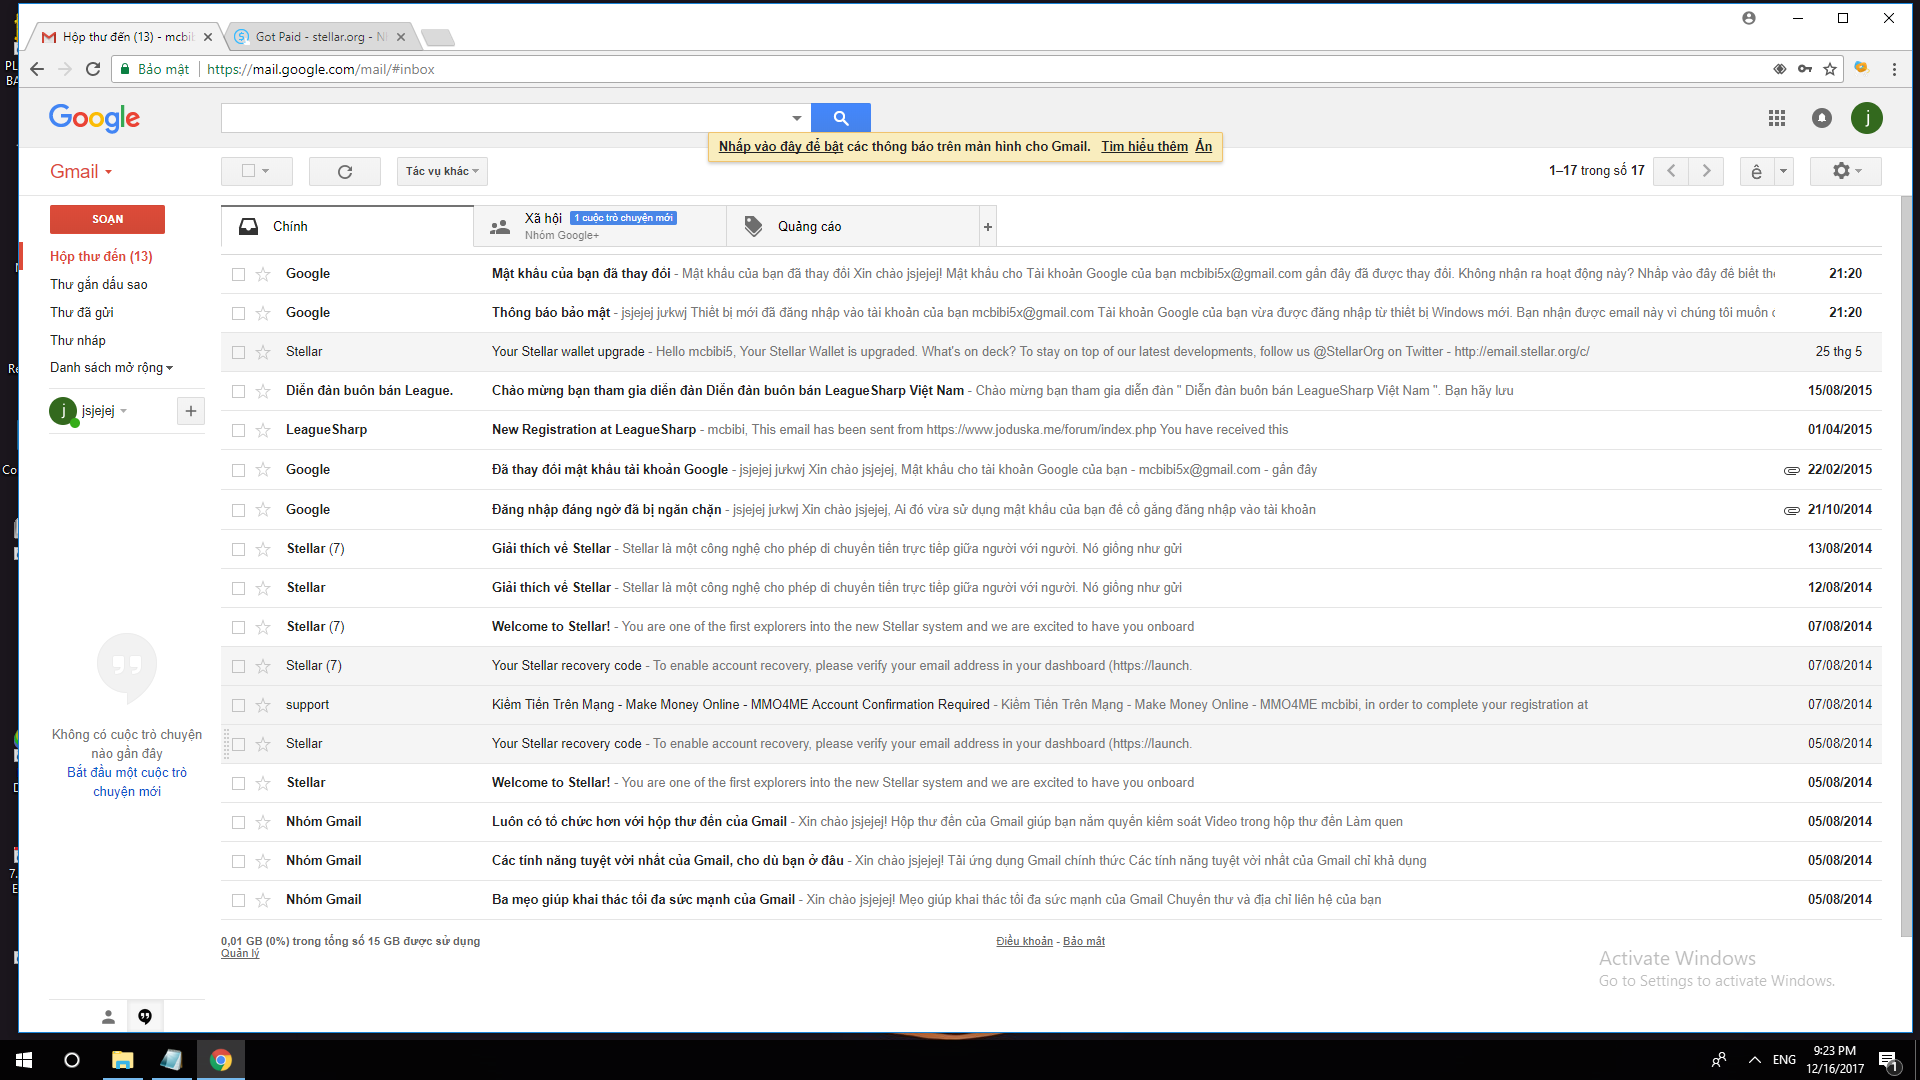Click the blue search magnifier button
1920x1080 pixels.
[840, 118]
